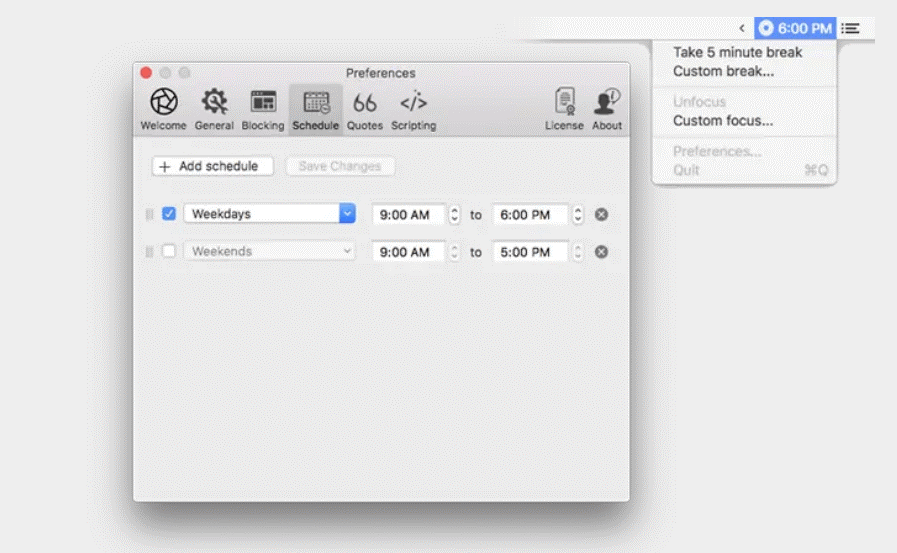Open the General gear settings pane
The image size is (897, 553).
[214, 109]
